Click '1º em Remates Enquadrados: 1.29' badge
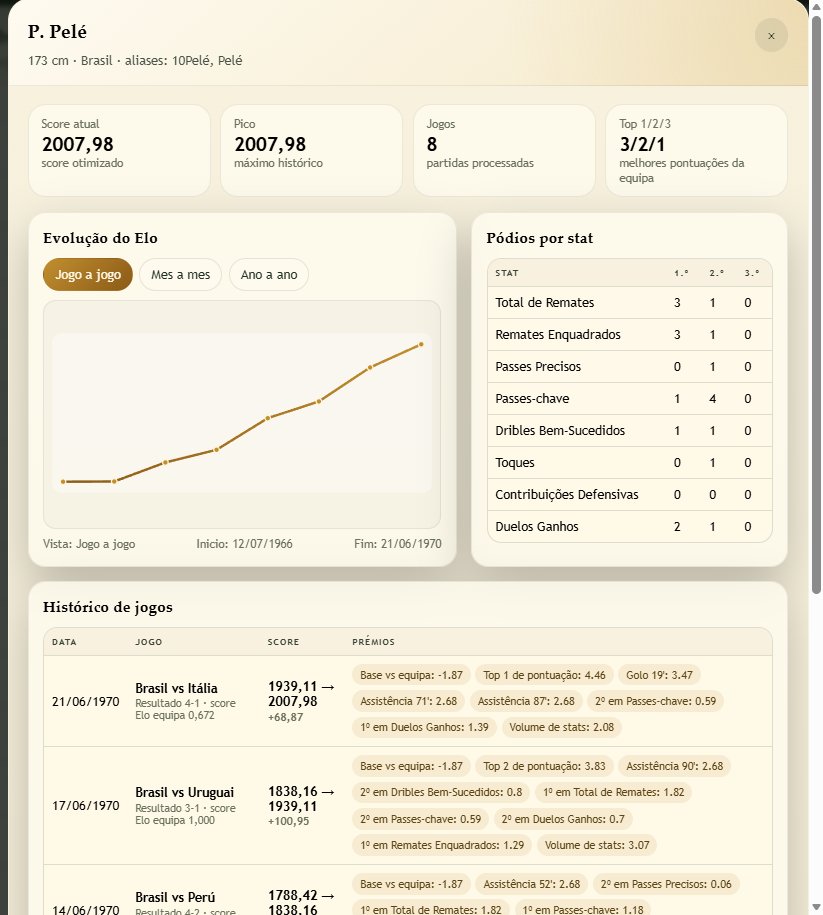 [442, 845]
